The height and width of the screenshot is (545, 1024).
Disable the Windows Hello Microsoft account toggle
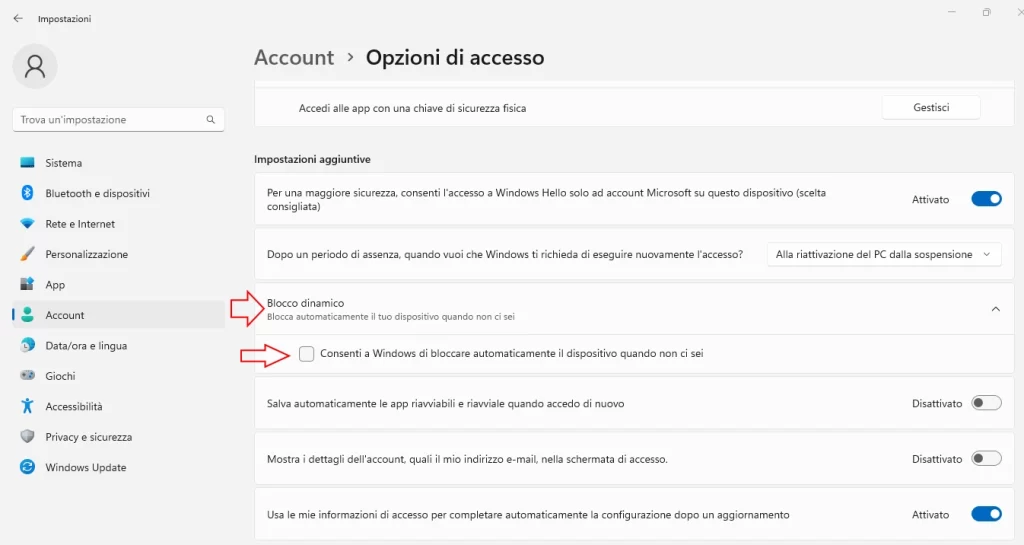tap(986, 199)
